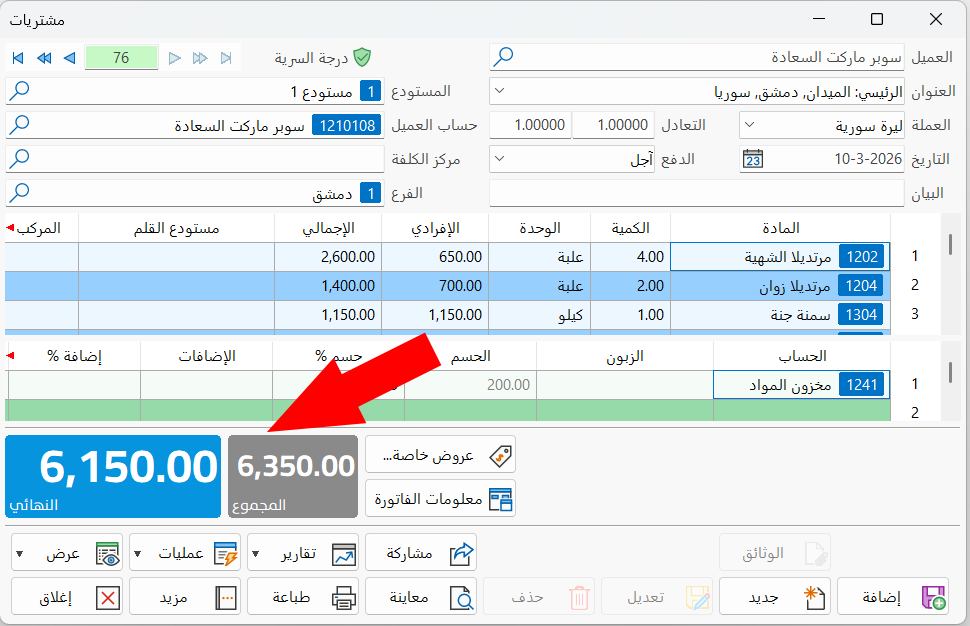Open the date calendar picker icon
The image size is (970, 626).
click(753, 159)
